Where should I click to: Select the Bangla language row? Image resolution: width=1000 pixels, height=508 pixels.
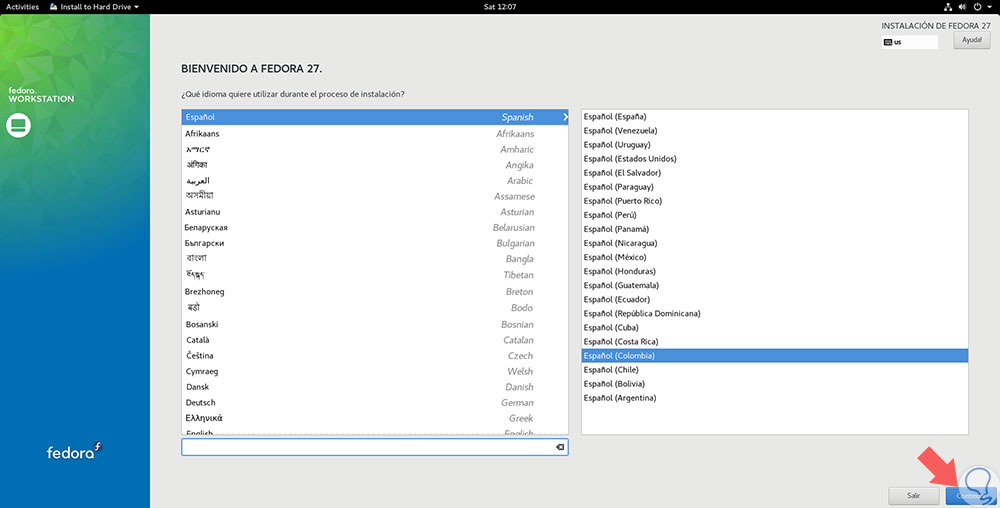pyautogui.click(x=374, y=259)
